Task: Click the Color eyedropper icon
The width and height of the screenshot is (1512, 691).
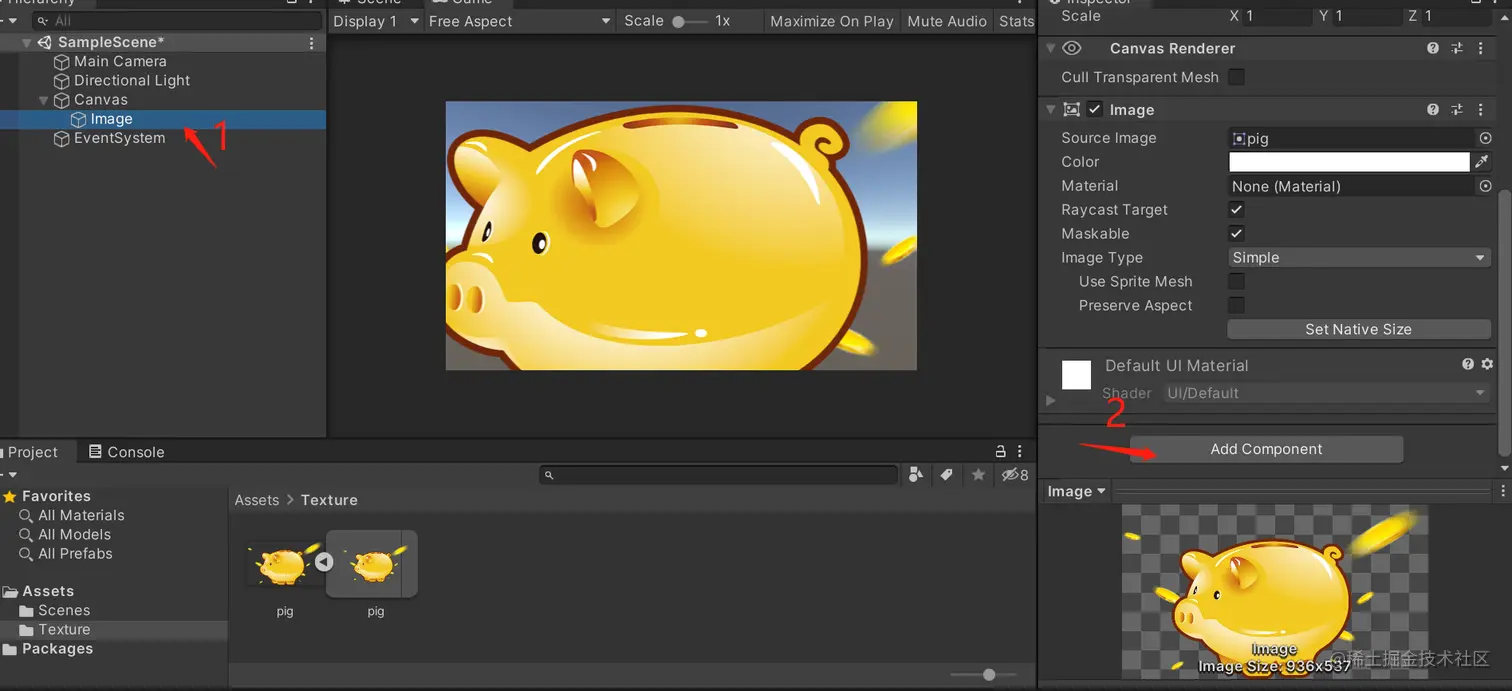Action: click(x=1482, y=162)
